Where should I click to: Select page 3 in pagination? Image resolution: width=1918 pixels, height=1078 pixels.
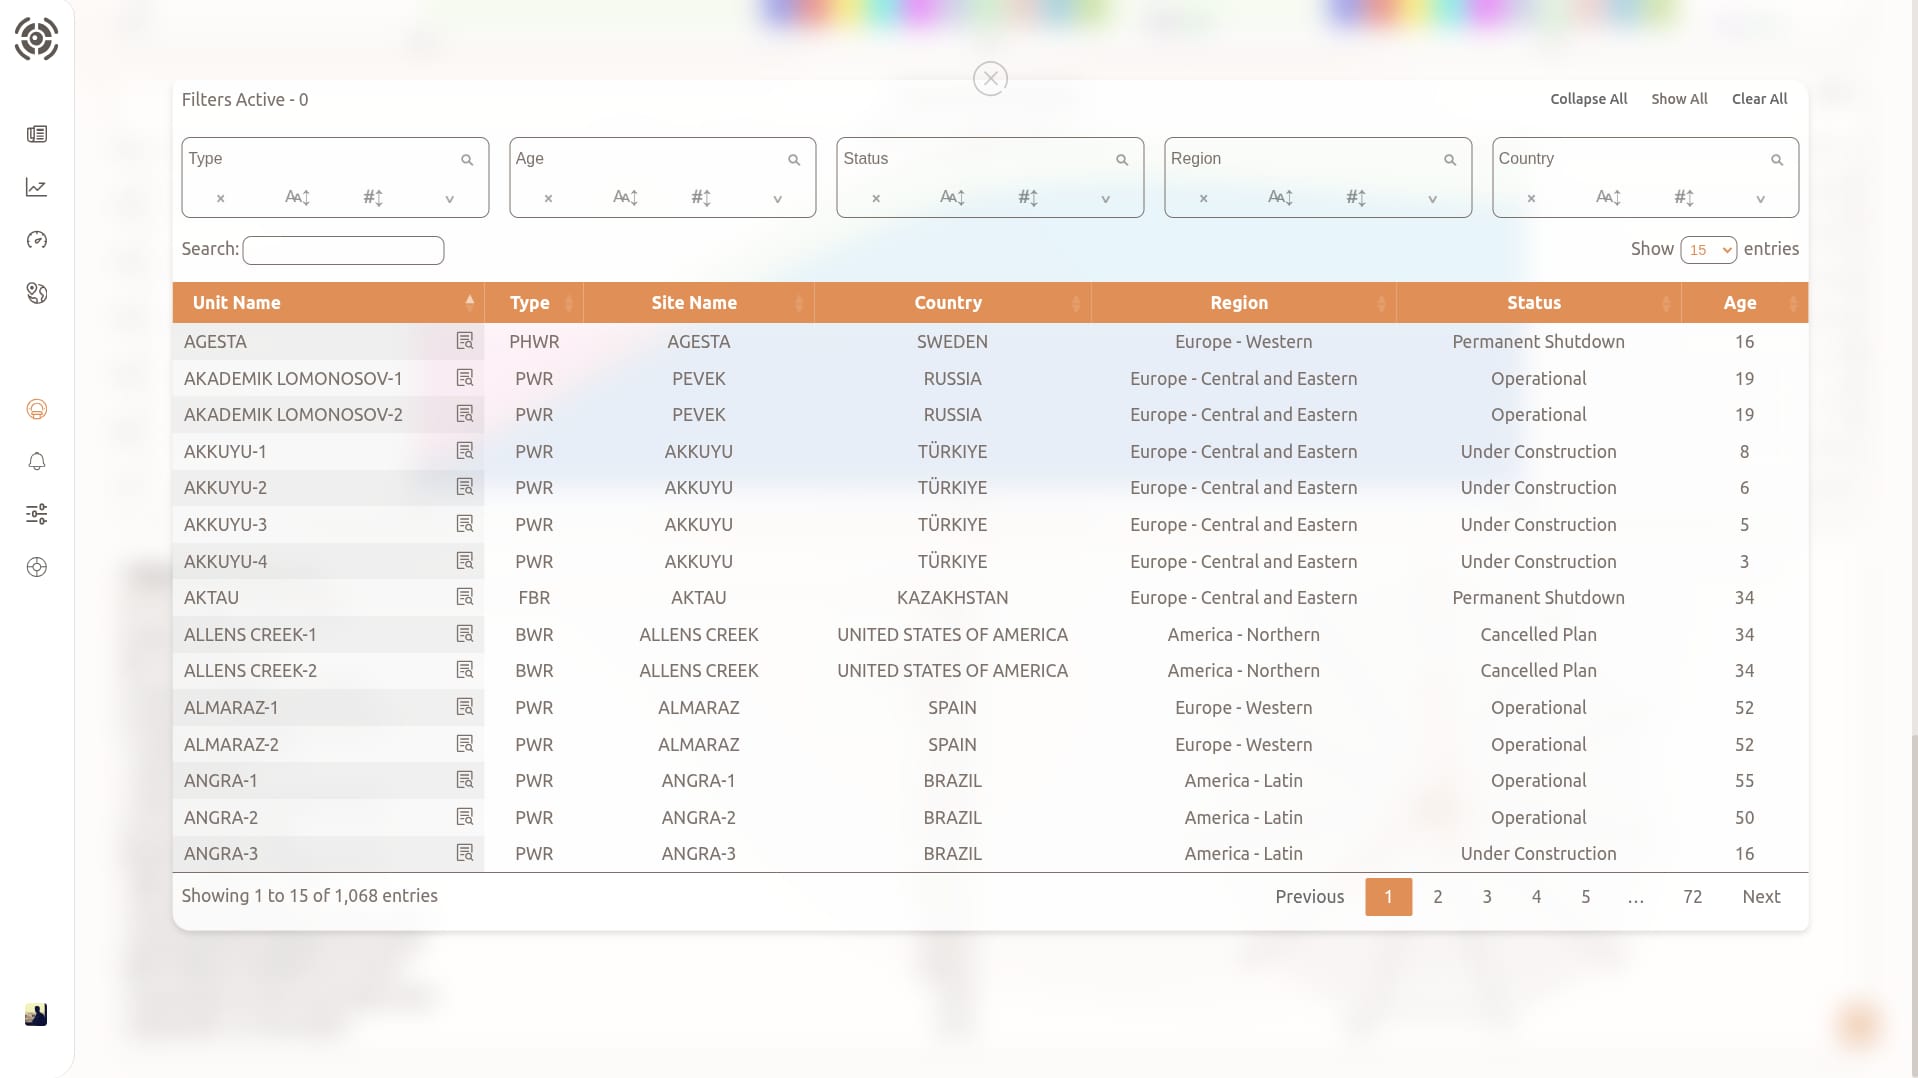point(1487,897)
